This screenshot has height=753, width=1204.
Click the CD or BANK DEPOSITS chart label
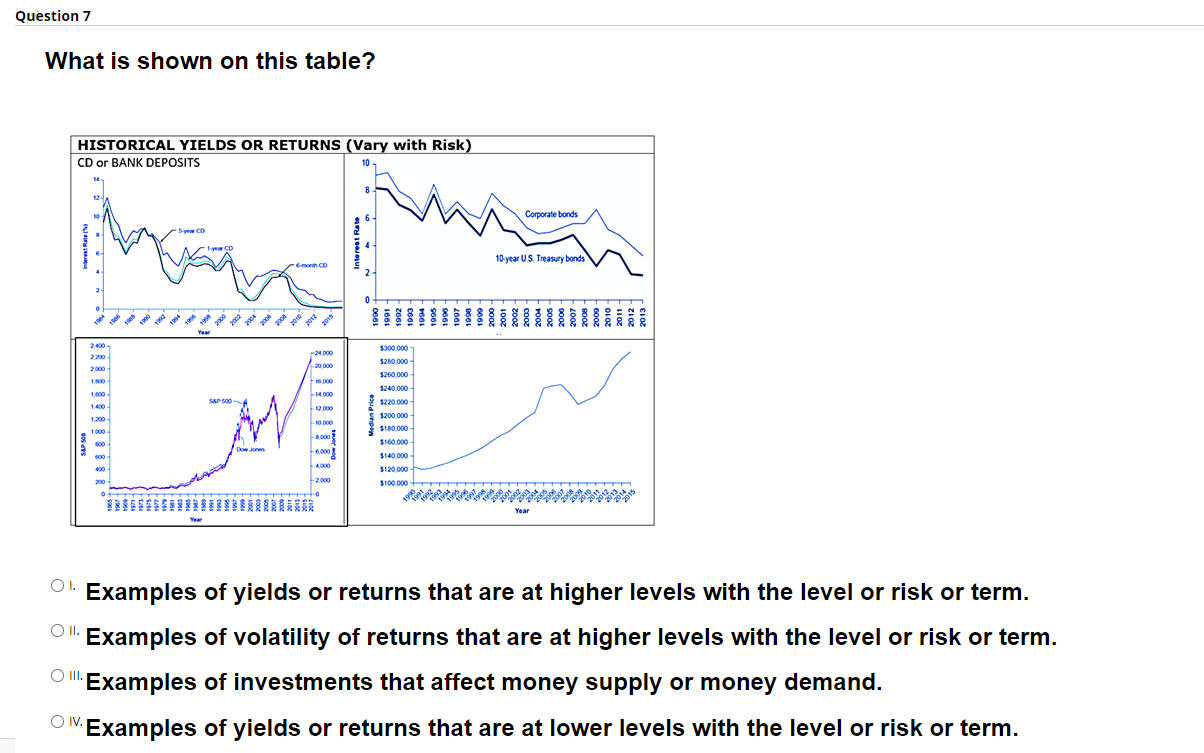[137, 162]
